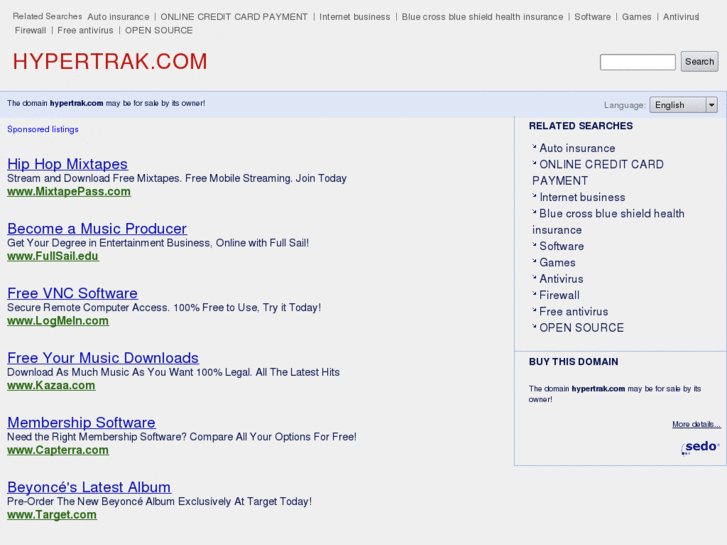This screenshot has width=727, height=545.
Task: Select Blue cross blue shield health in sidebar
Action: click(608, 222)
